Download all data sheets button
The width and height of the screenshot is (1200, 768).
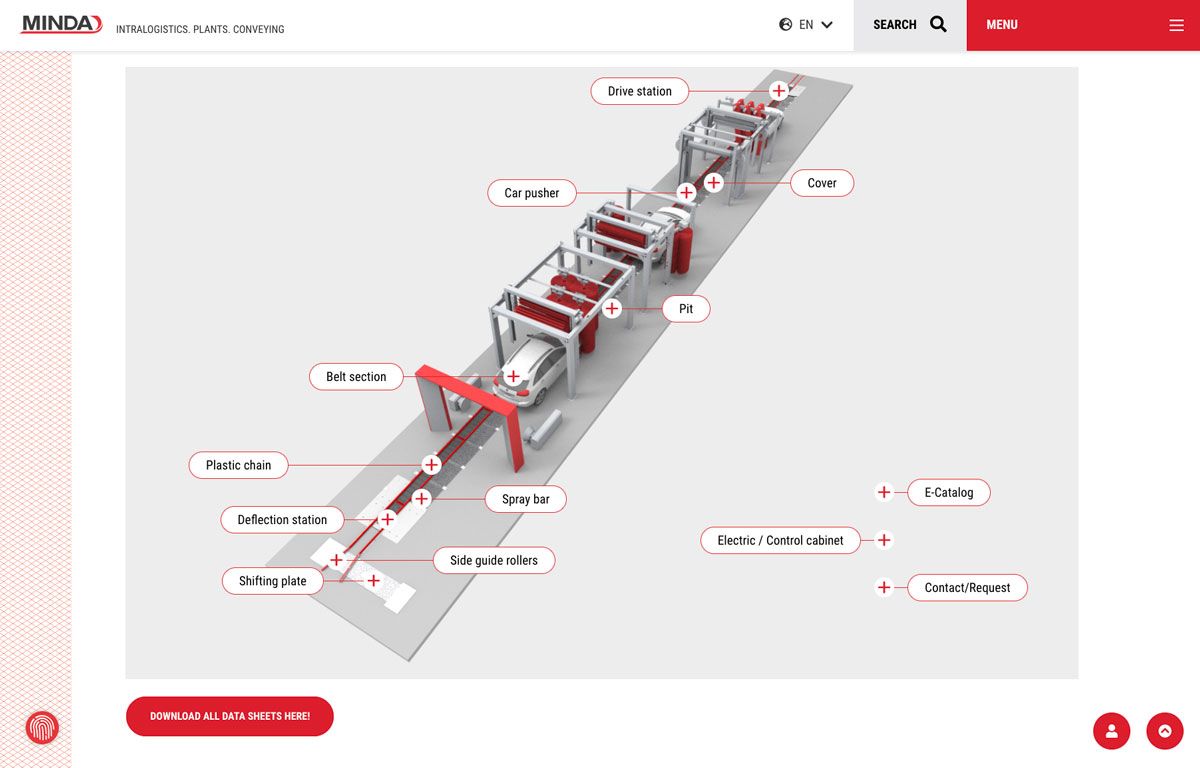230,716
